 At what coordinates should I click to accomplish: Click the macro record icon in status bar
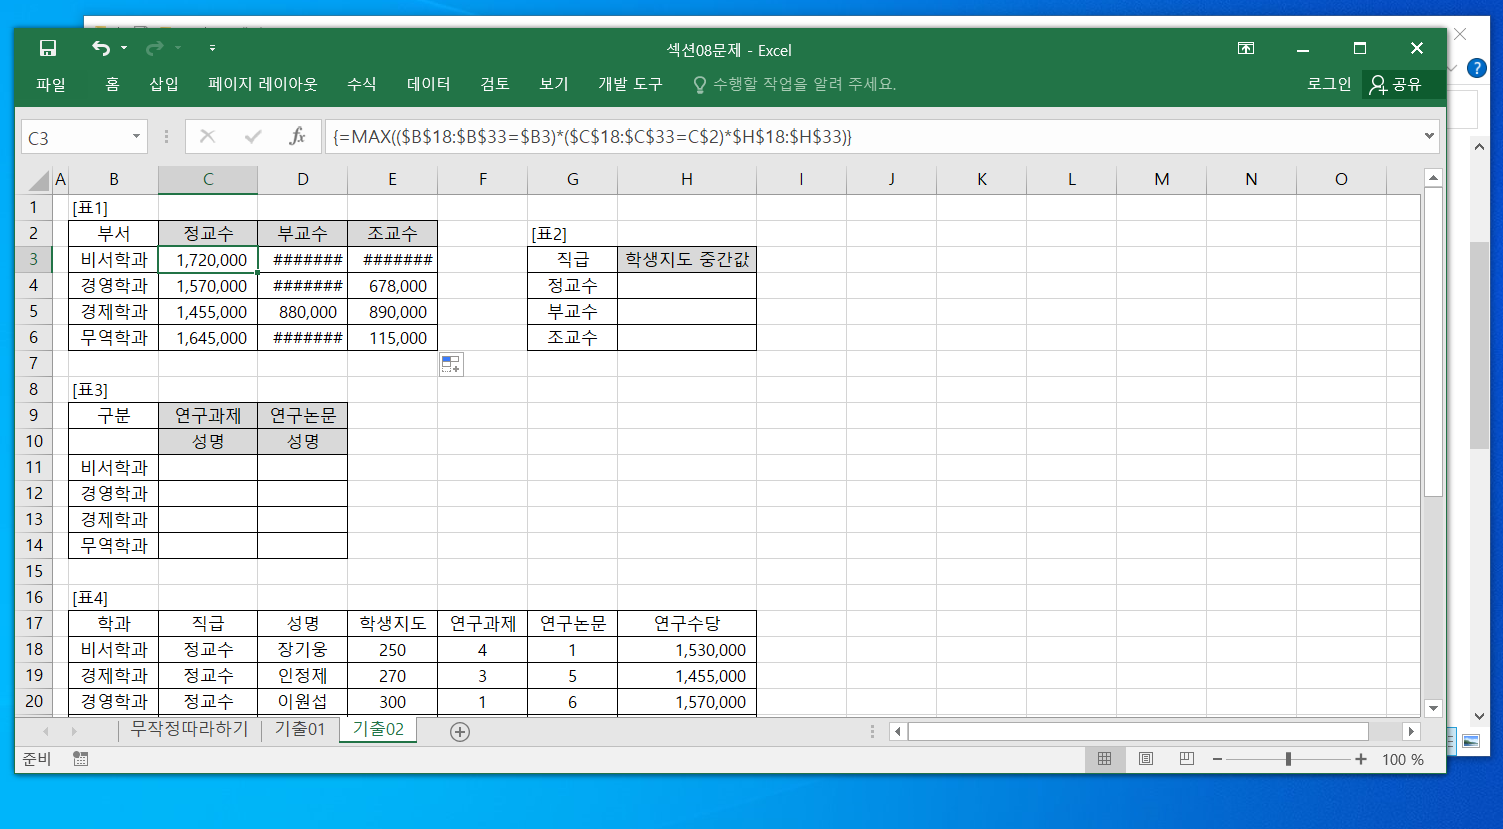[80, 759]
